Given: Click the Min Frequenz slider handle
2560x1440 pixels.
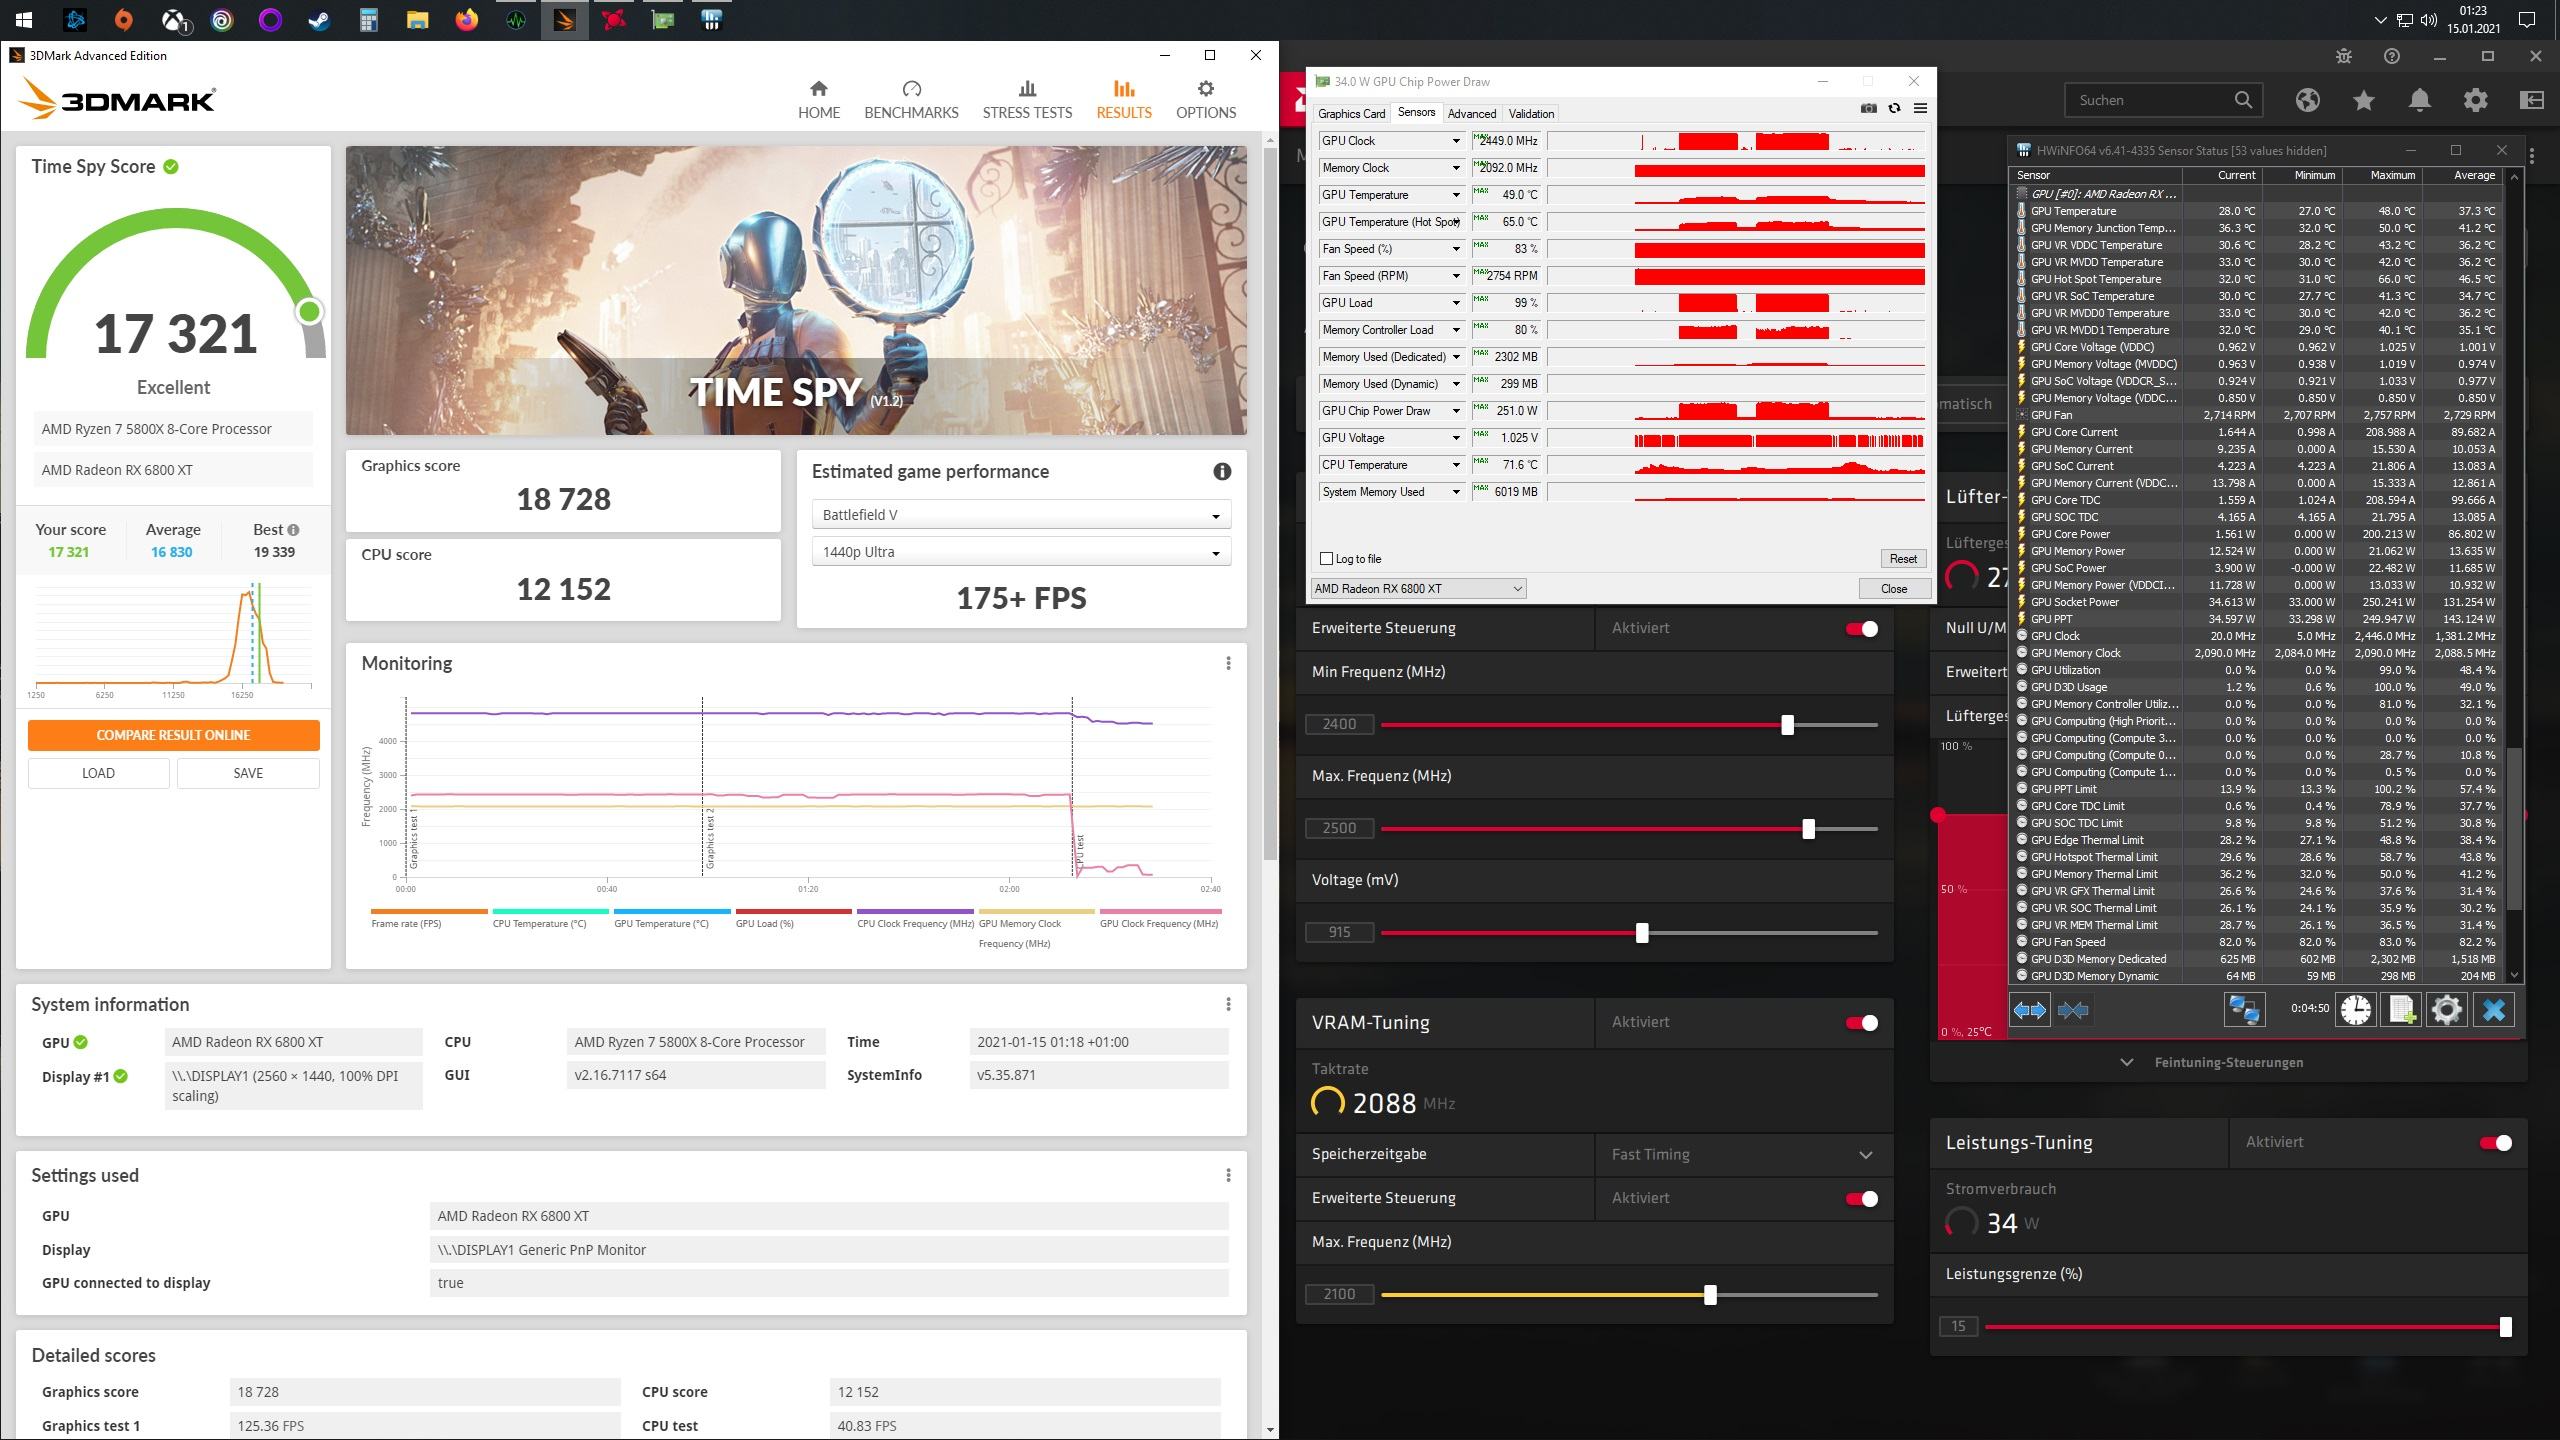Looking at the screenshot, I should pyautogui.click(x=1787, y=725).
